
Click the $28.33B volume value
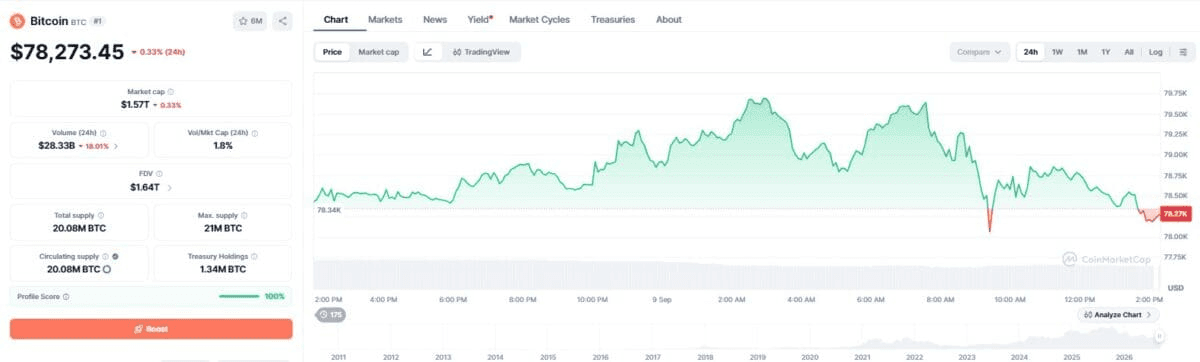click(x=58, y=146)
